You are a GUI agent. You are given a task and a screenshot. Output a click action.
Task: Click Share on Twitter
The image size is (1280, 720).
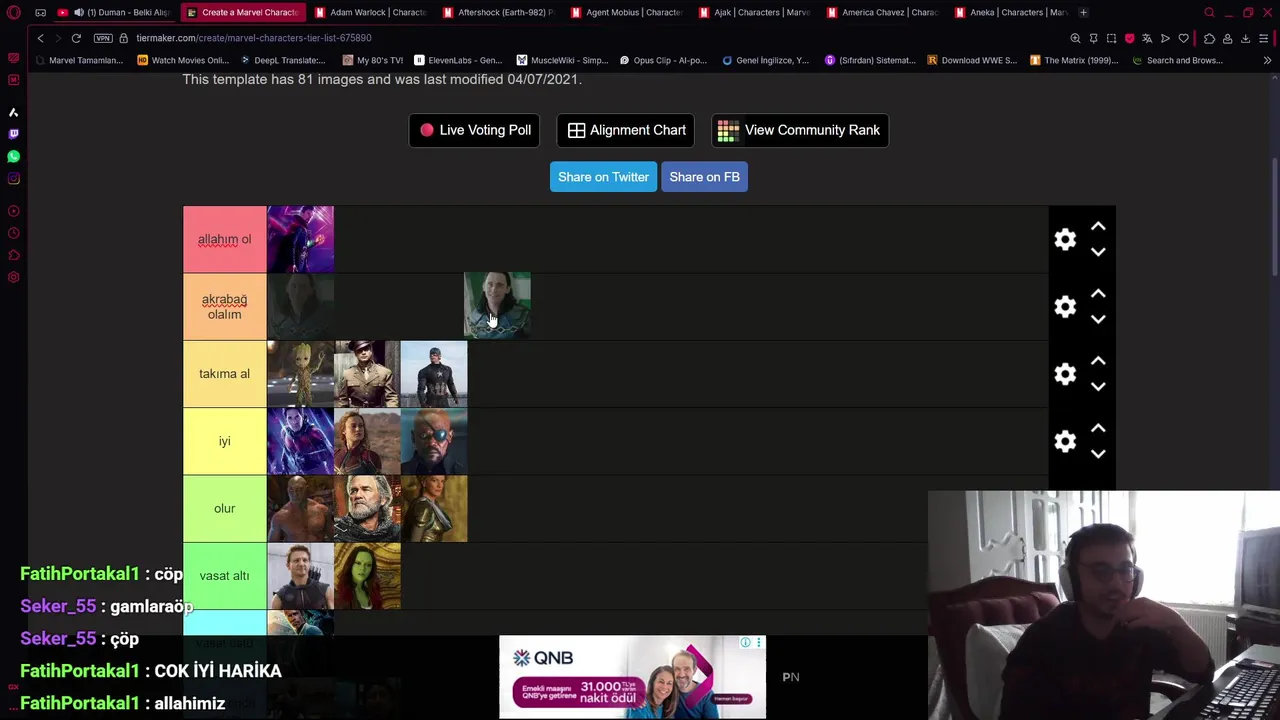pos(603,177)
